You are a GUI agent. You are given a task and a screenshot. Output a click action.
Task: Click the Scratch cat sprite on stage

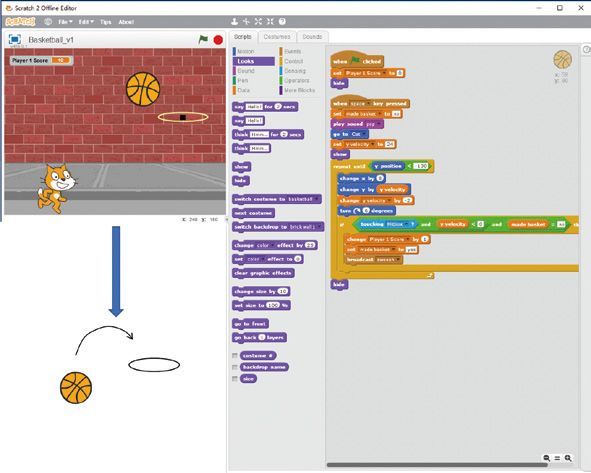57,188
